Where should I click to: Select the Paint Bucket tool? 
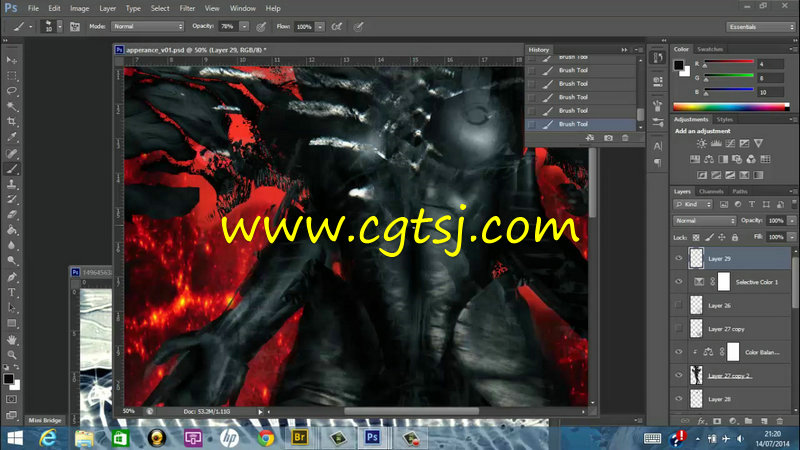pyautogui.click(x=12, y=230)
